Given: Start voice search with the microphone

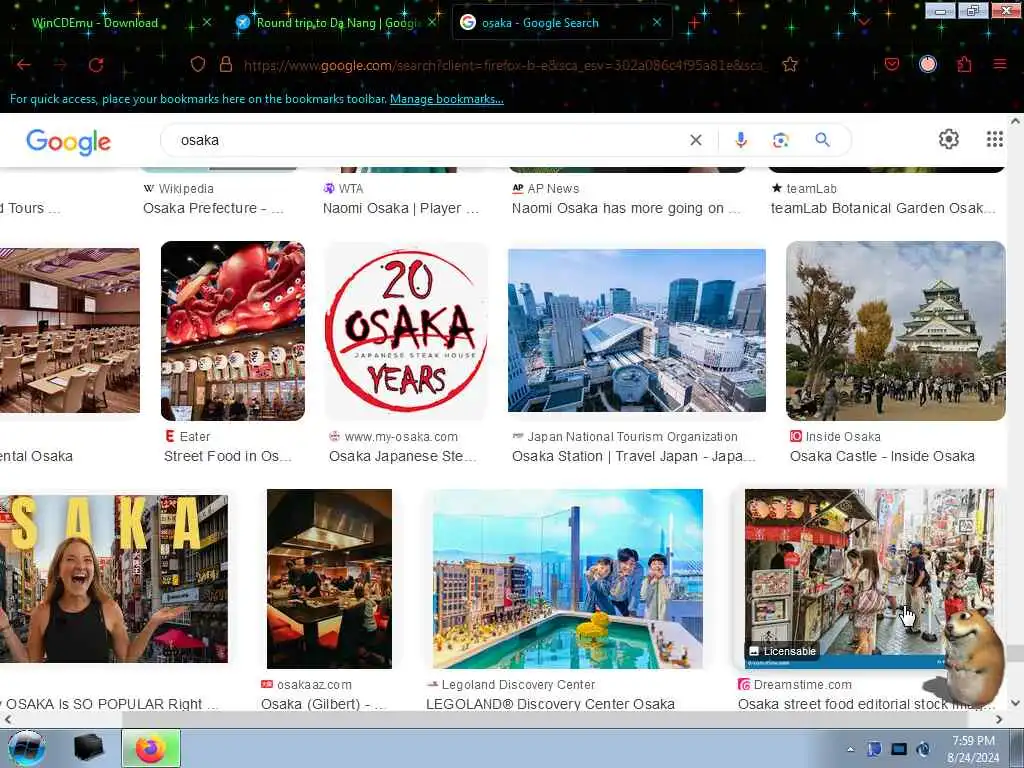Looking at the screenshot, I should [x=741, y=140].
